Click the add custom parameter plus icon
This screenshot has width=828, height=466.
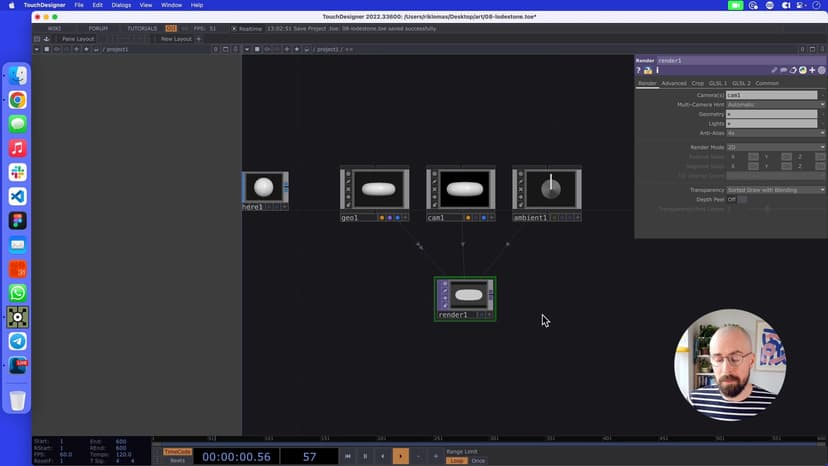(812, 71)
